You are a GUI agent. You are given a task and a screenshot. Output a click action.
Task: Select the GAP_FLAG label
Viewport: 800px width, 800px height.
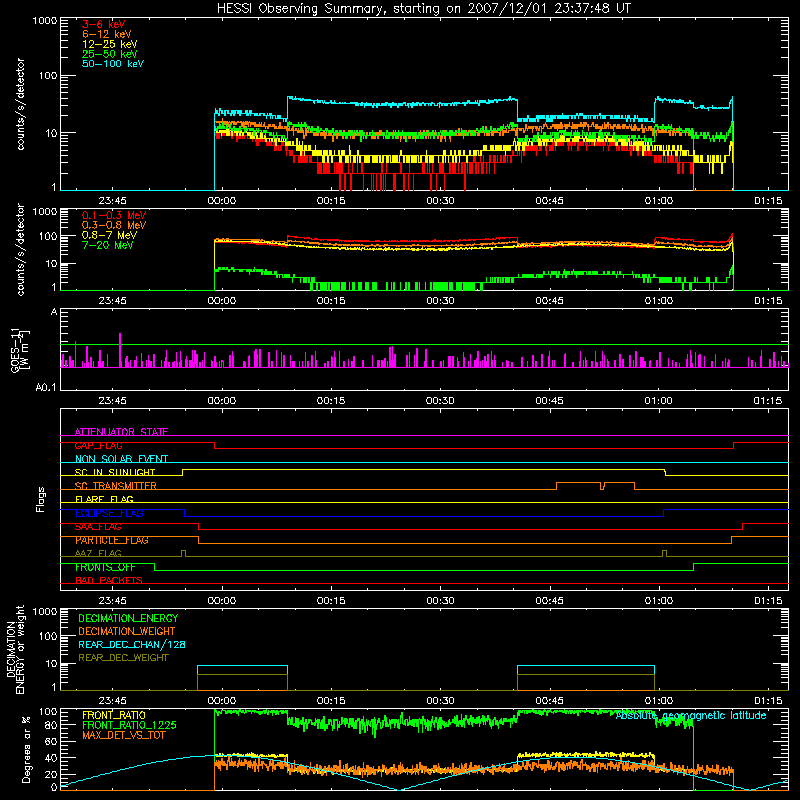pos(98,445)
